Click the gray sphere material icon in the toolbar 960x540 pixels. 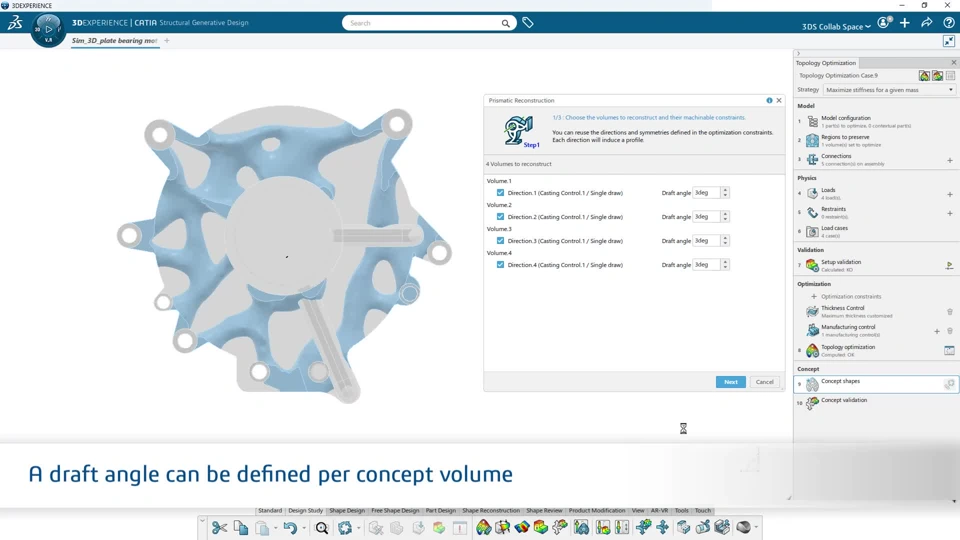[743, 527]
